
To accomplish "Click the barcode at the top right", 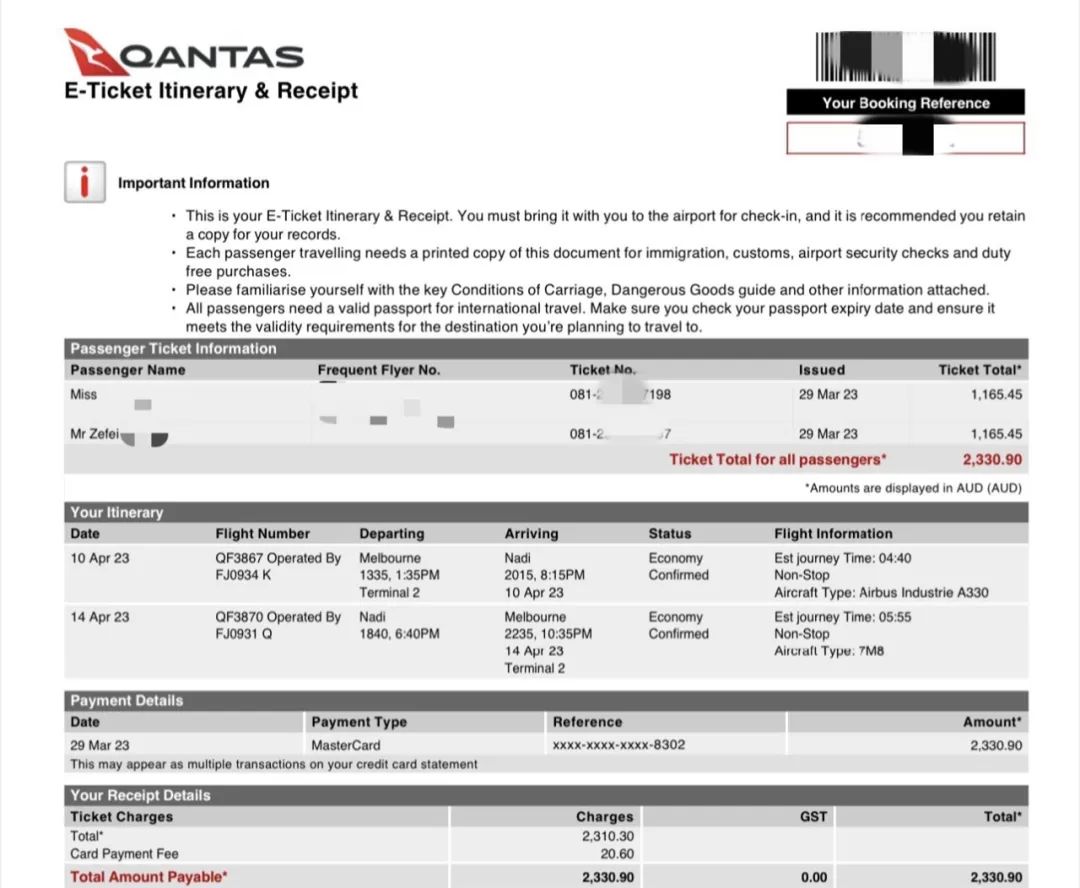I will (x=905, y=57).
